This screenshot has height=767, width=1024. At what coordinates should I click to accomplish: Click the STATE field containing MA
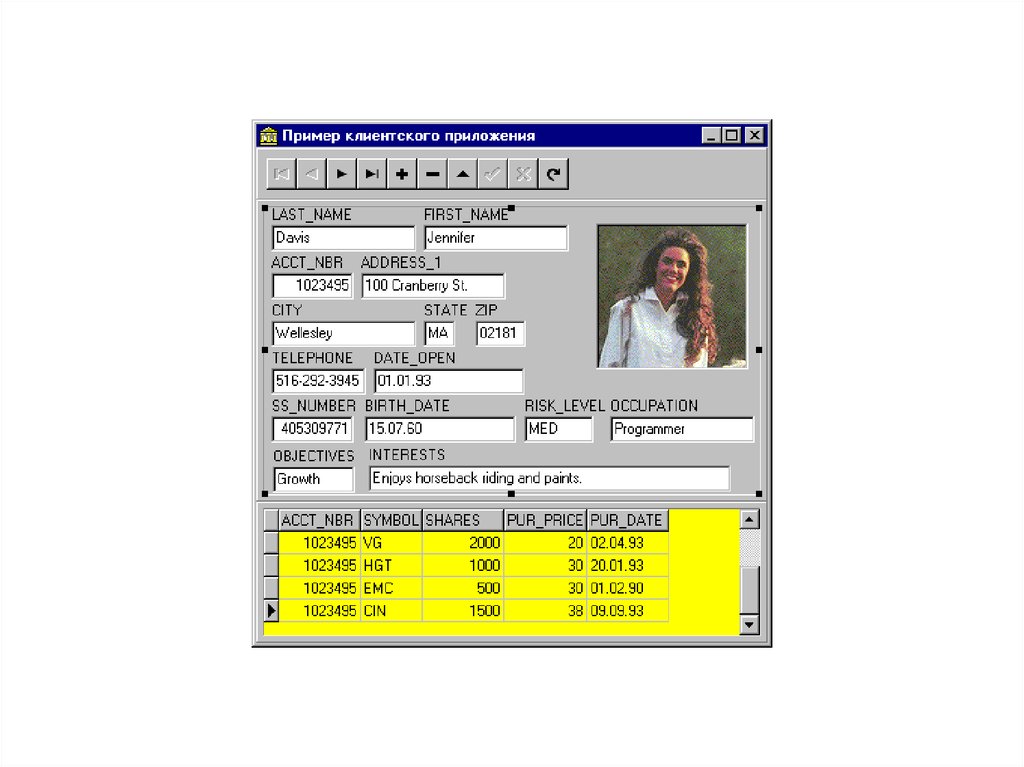439,333
